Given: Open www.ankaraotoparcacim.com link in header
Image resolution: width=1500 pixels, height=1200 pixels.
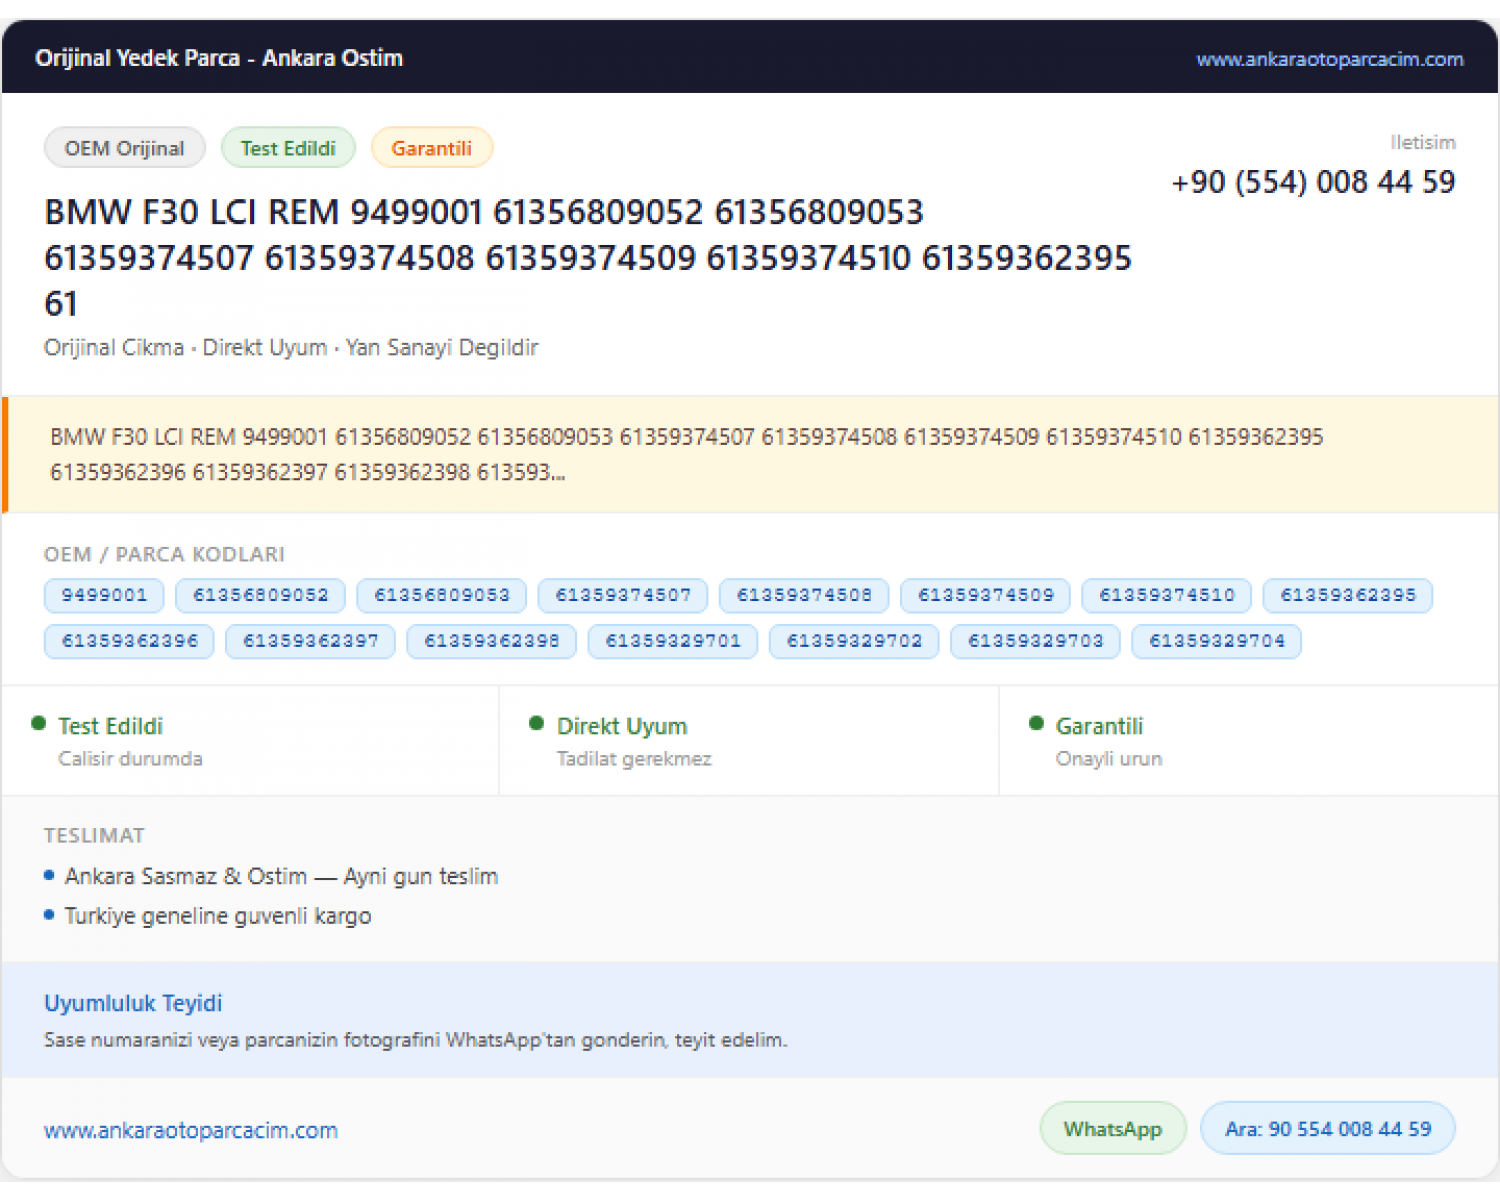Looking at the screenshot, I should [1330, 59].
